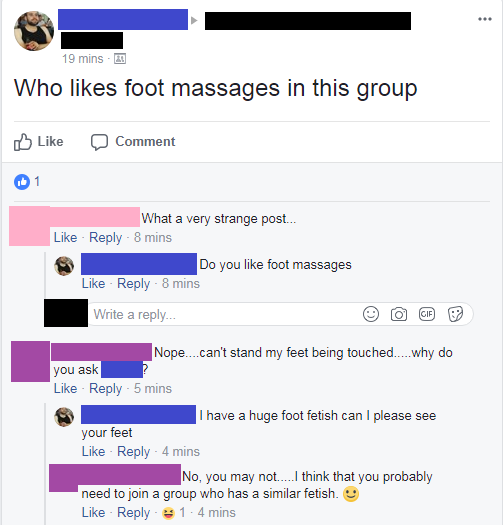Reply to the 'What a very strange post...' comment
503x525 pixels.
click(105, 237)
